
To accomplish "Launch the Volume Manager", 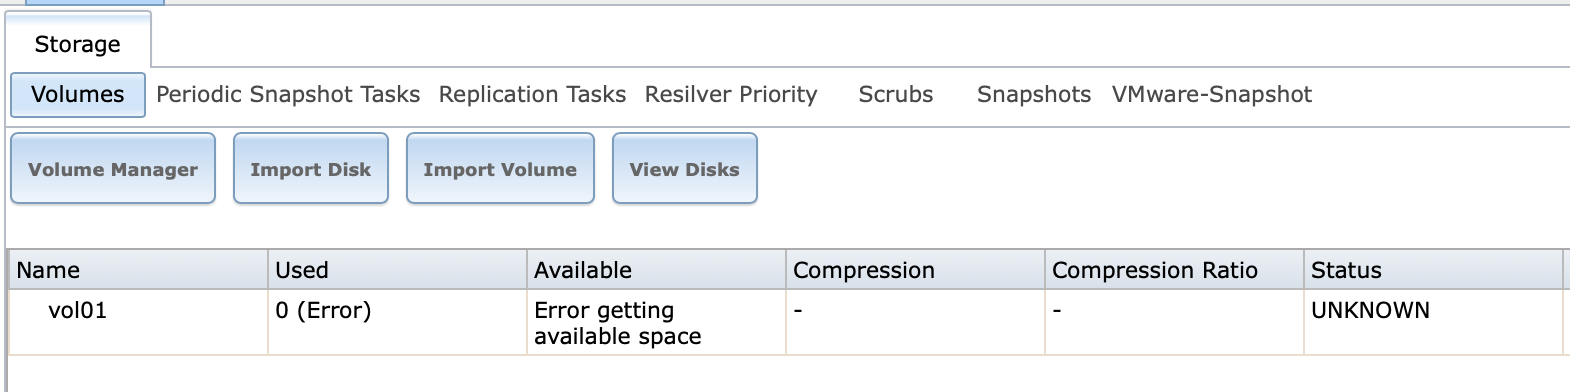I will coord(113,169).
